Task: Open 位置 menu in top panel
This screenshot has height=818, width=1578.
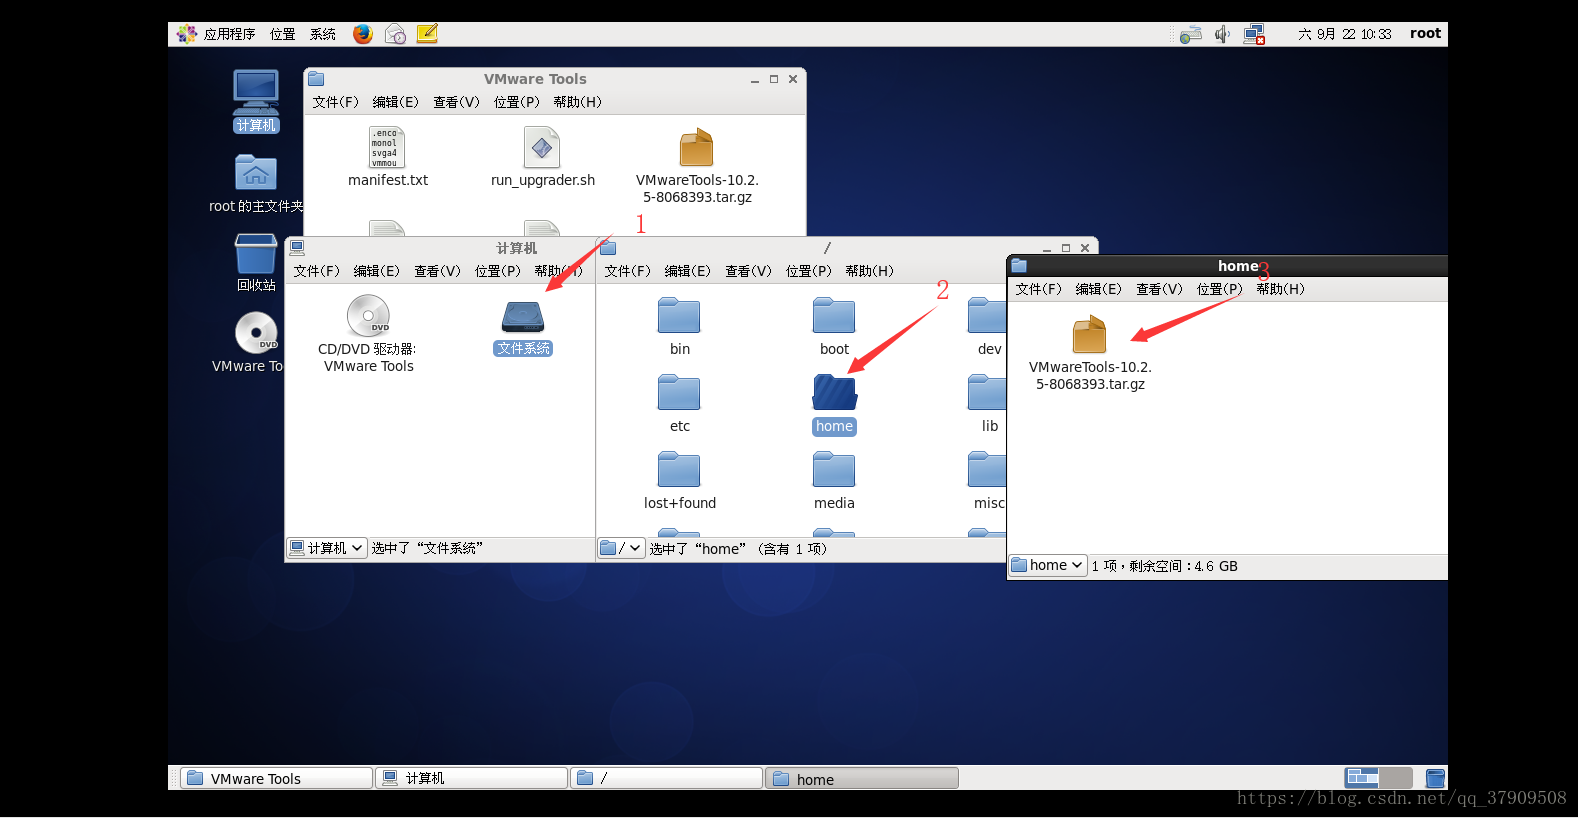Action: (283, 34)
